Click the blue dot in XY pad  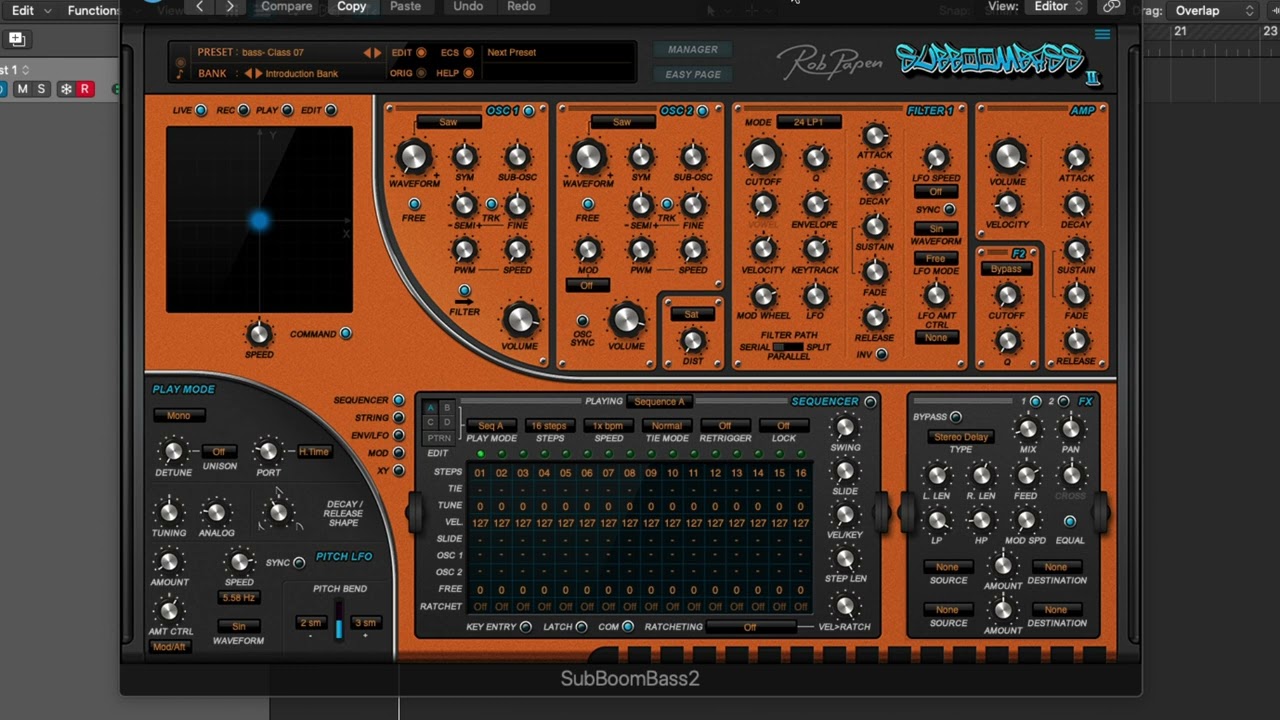pyautogui.click(x=259, y=221)
